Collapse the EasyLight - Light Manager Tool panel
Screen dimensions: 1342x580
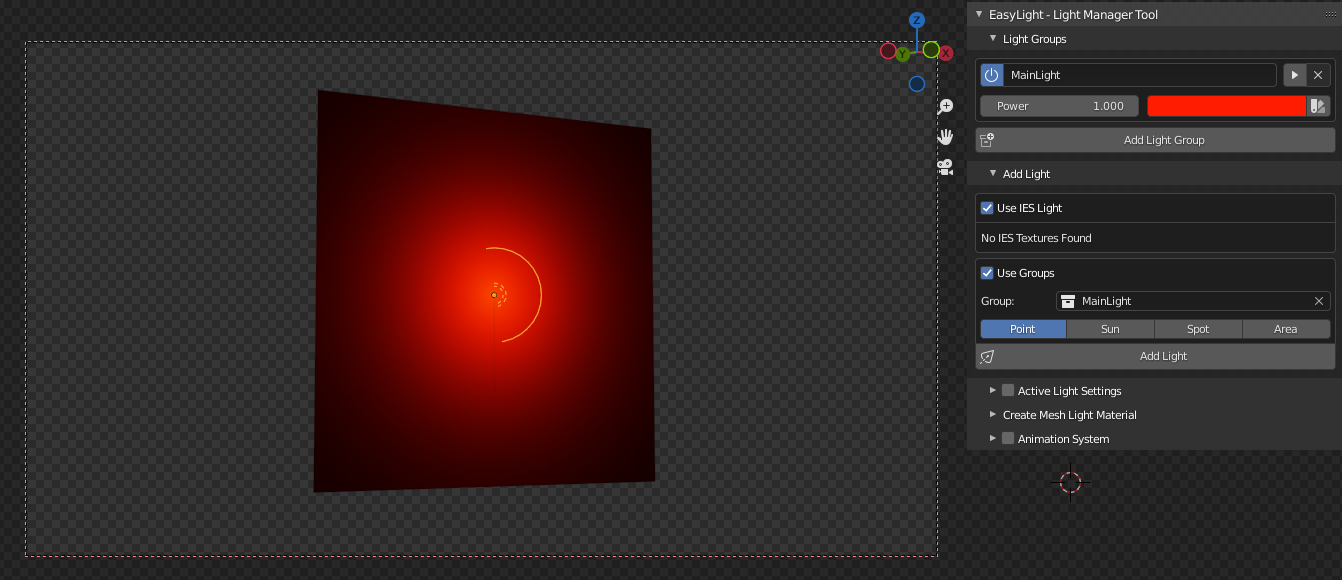980,15
